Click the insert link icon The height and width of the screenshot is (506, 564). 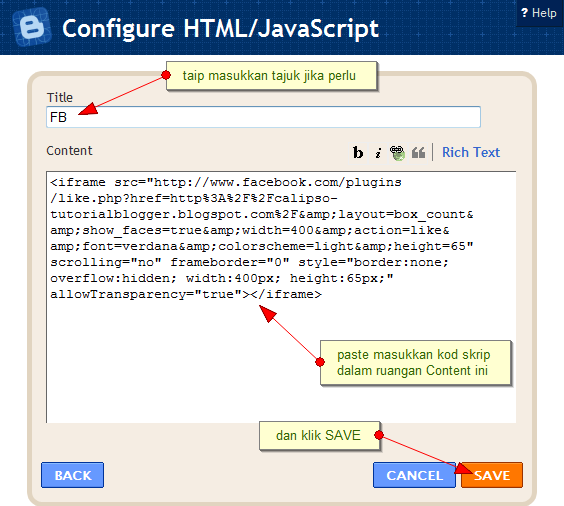click(x=397, y=152)
